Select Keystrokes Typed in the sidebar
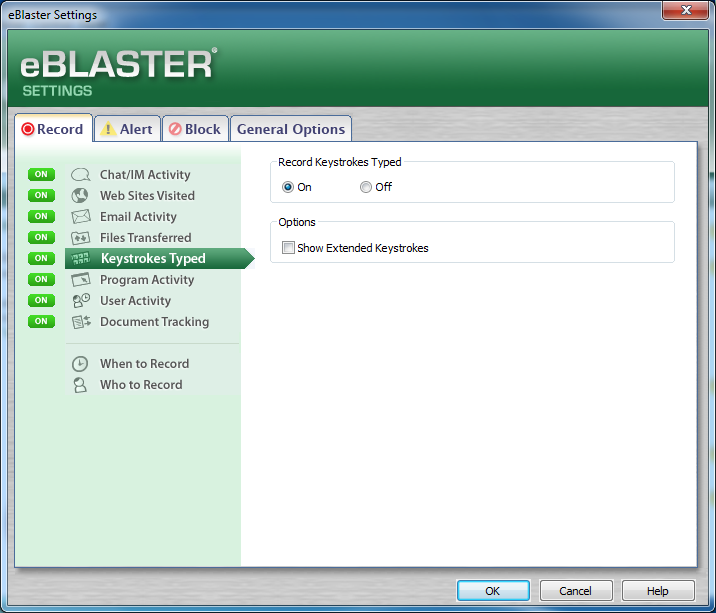716x613 pixels. click(153, 259)
